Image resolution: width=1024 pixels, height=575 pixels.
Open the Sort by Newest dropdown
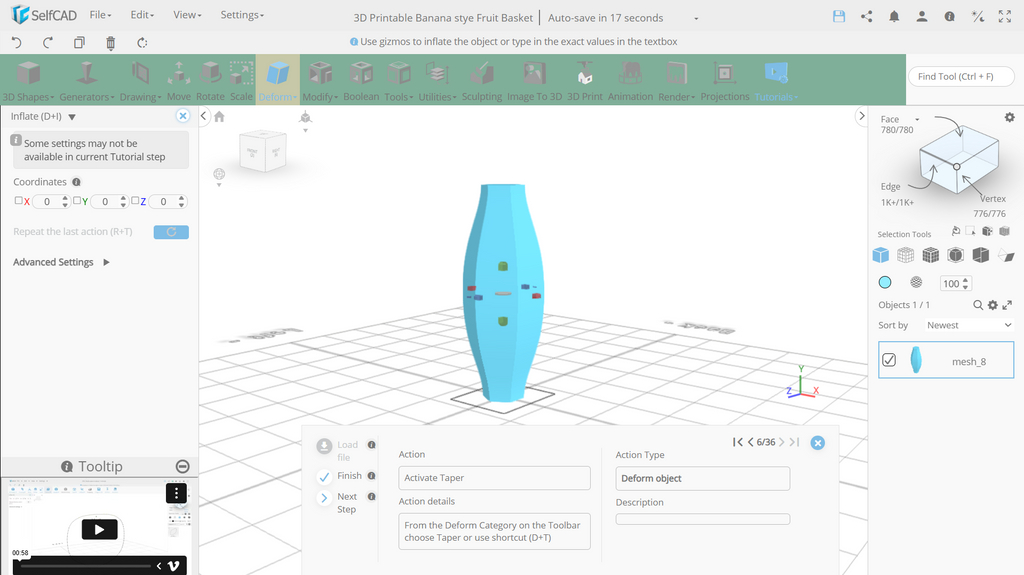(x=968, y=325)
